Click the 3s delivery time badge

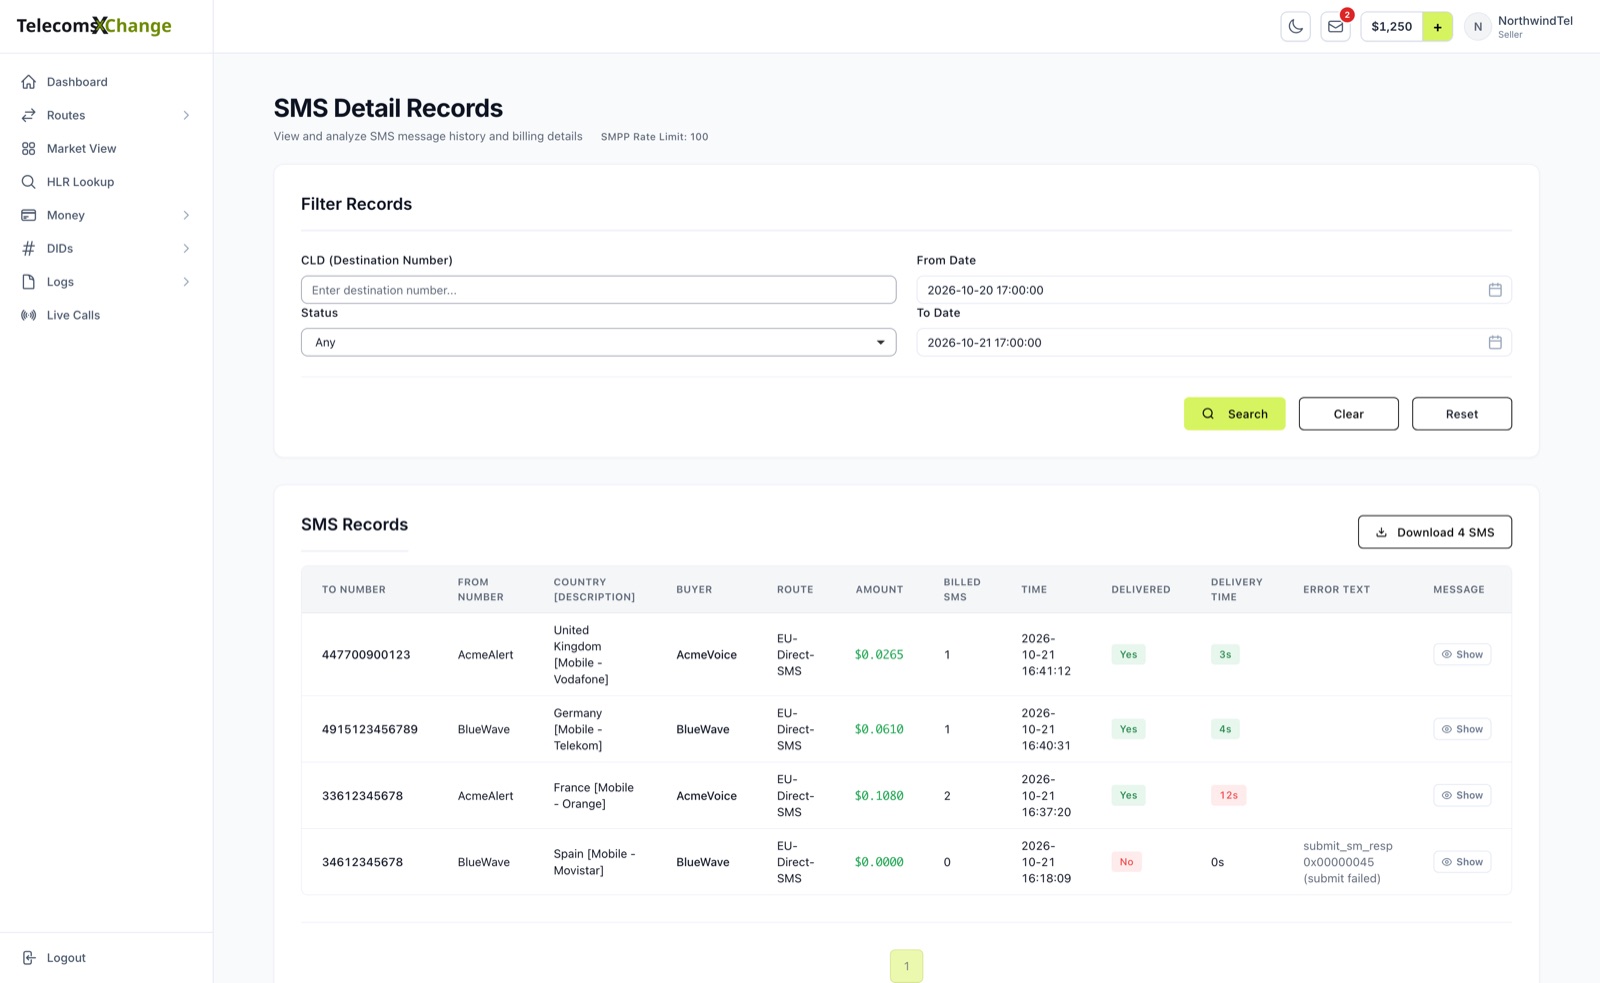tap(1225, 654)
